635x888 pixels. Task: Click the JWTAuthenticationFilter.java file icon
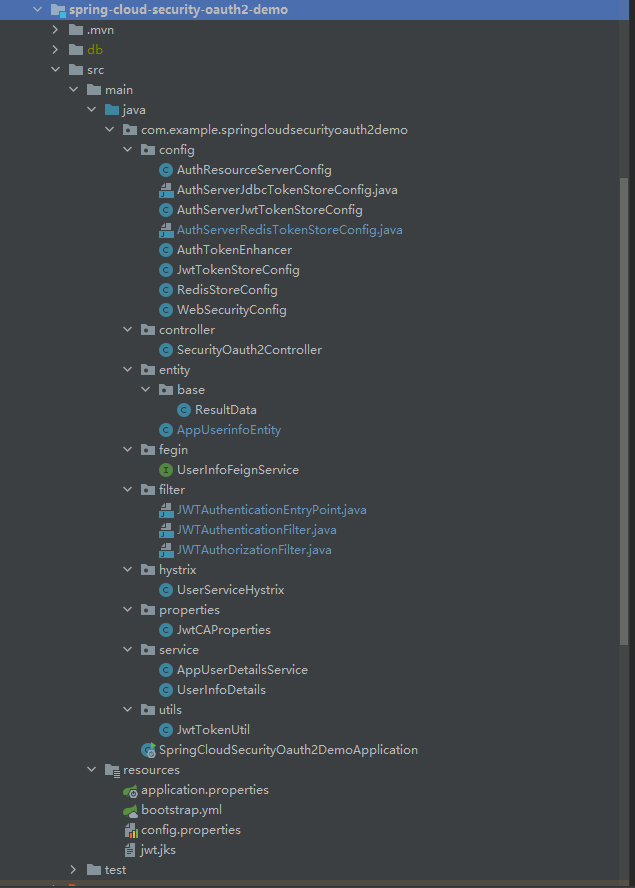(x=165, y=530)
